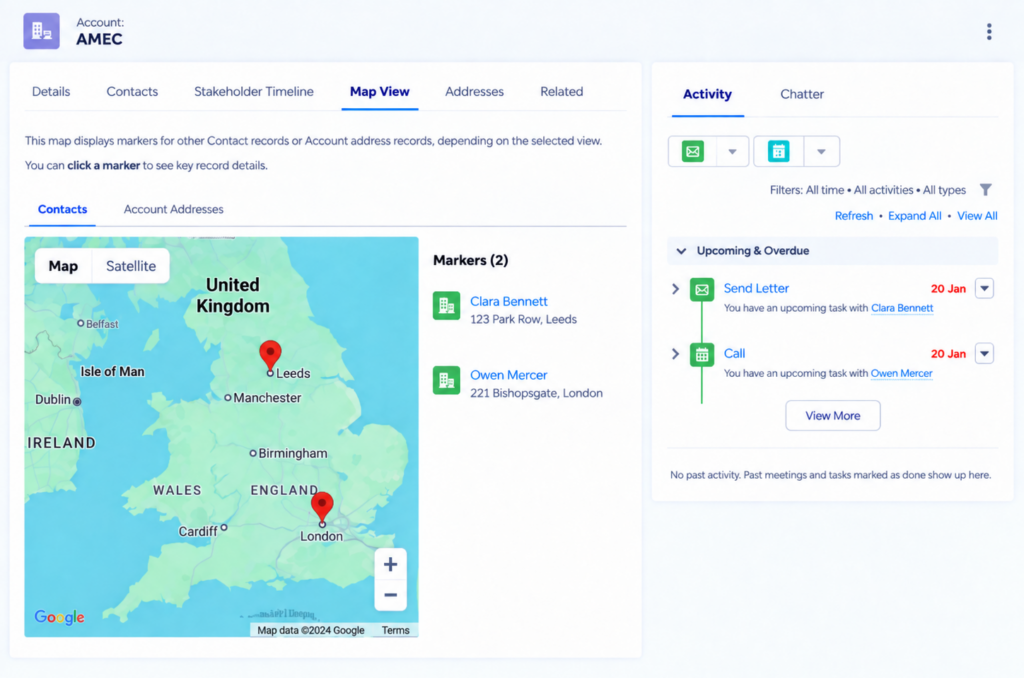1024x678 pixels.
Task: Open dropdown arrow next to calendar icon
Action: (821, 152)
